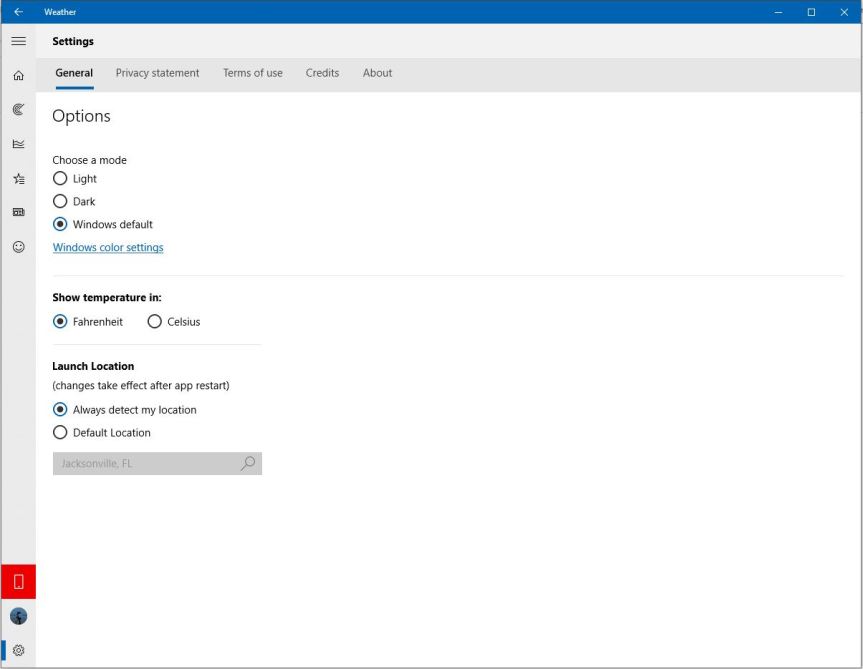Click the red phone icon in sidebar

click(x=18, y=582)
